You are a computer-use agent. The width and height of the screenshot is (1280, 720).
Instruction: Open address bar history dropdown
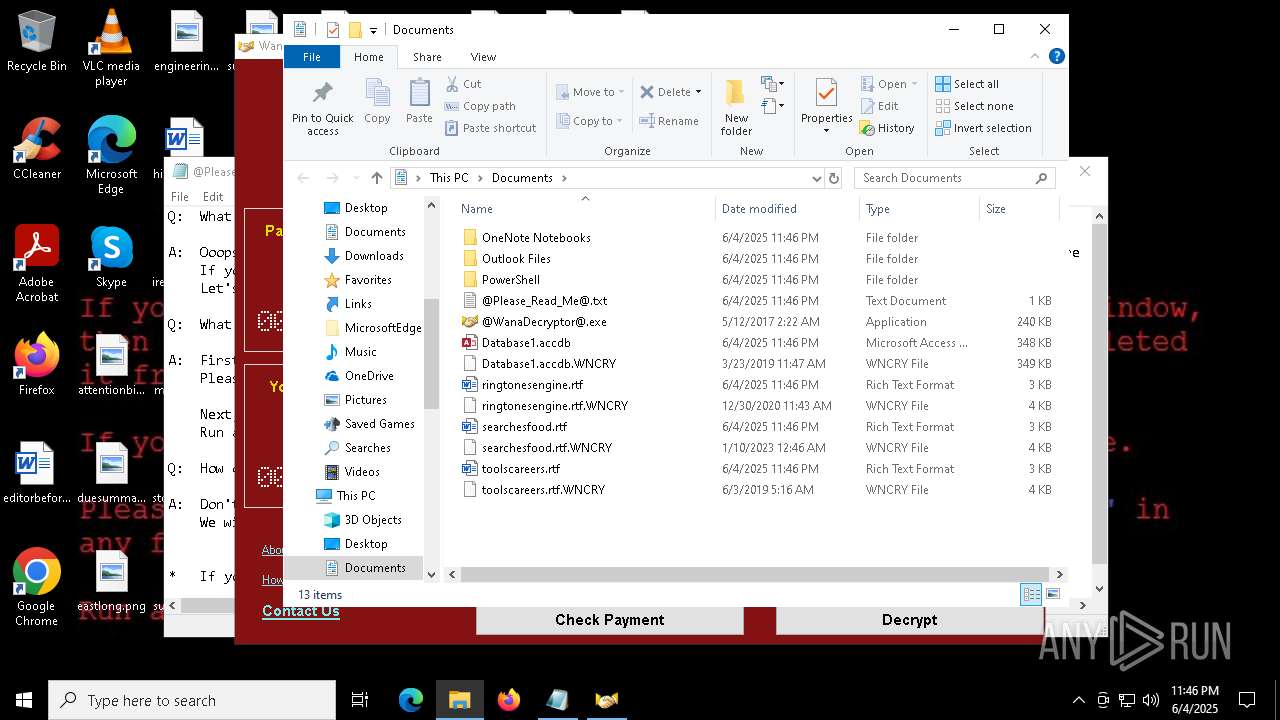click(817, 178)
